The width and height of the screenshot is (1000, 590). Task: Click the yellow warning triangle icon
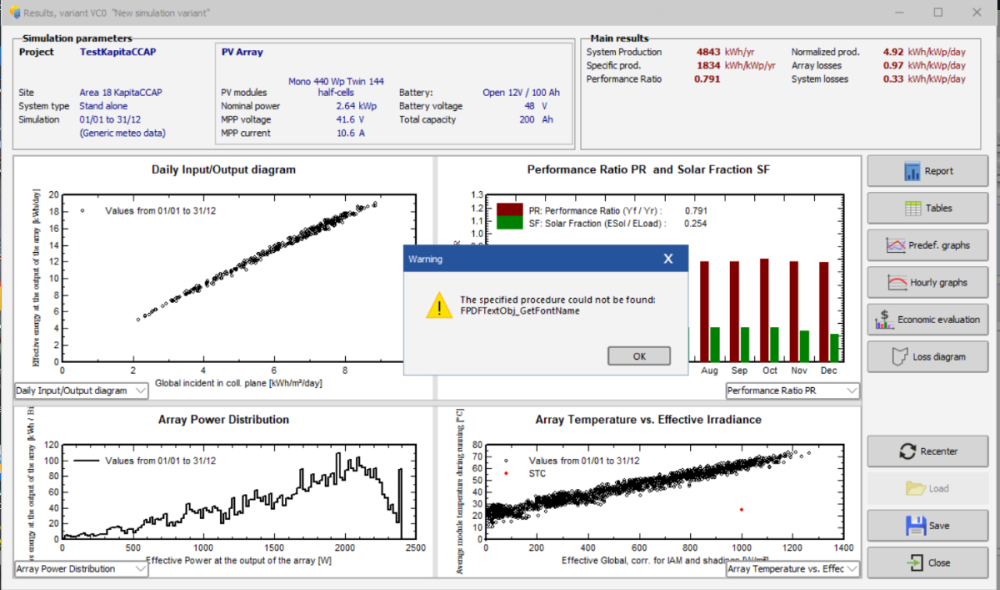tap(437, 306)
